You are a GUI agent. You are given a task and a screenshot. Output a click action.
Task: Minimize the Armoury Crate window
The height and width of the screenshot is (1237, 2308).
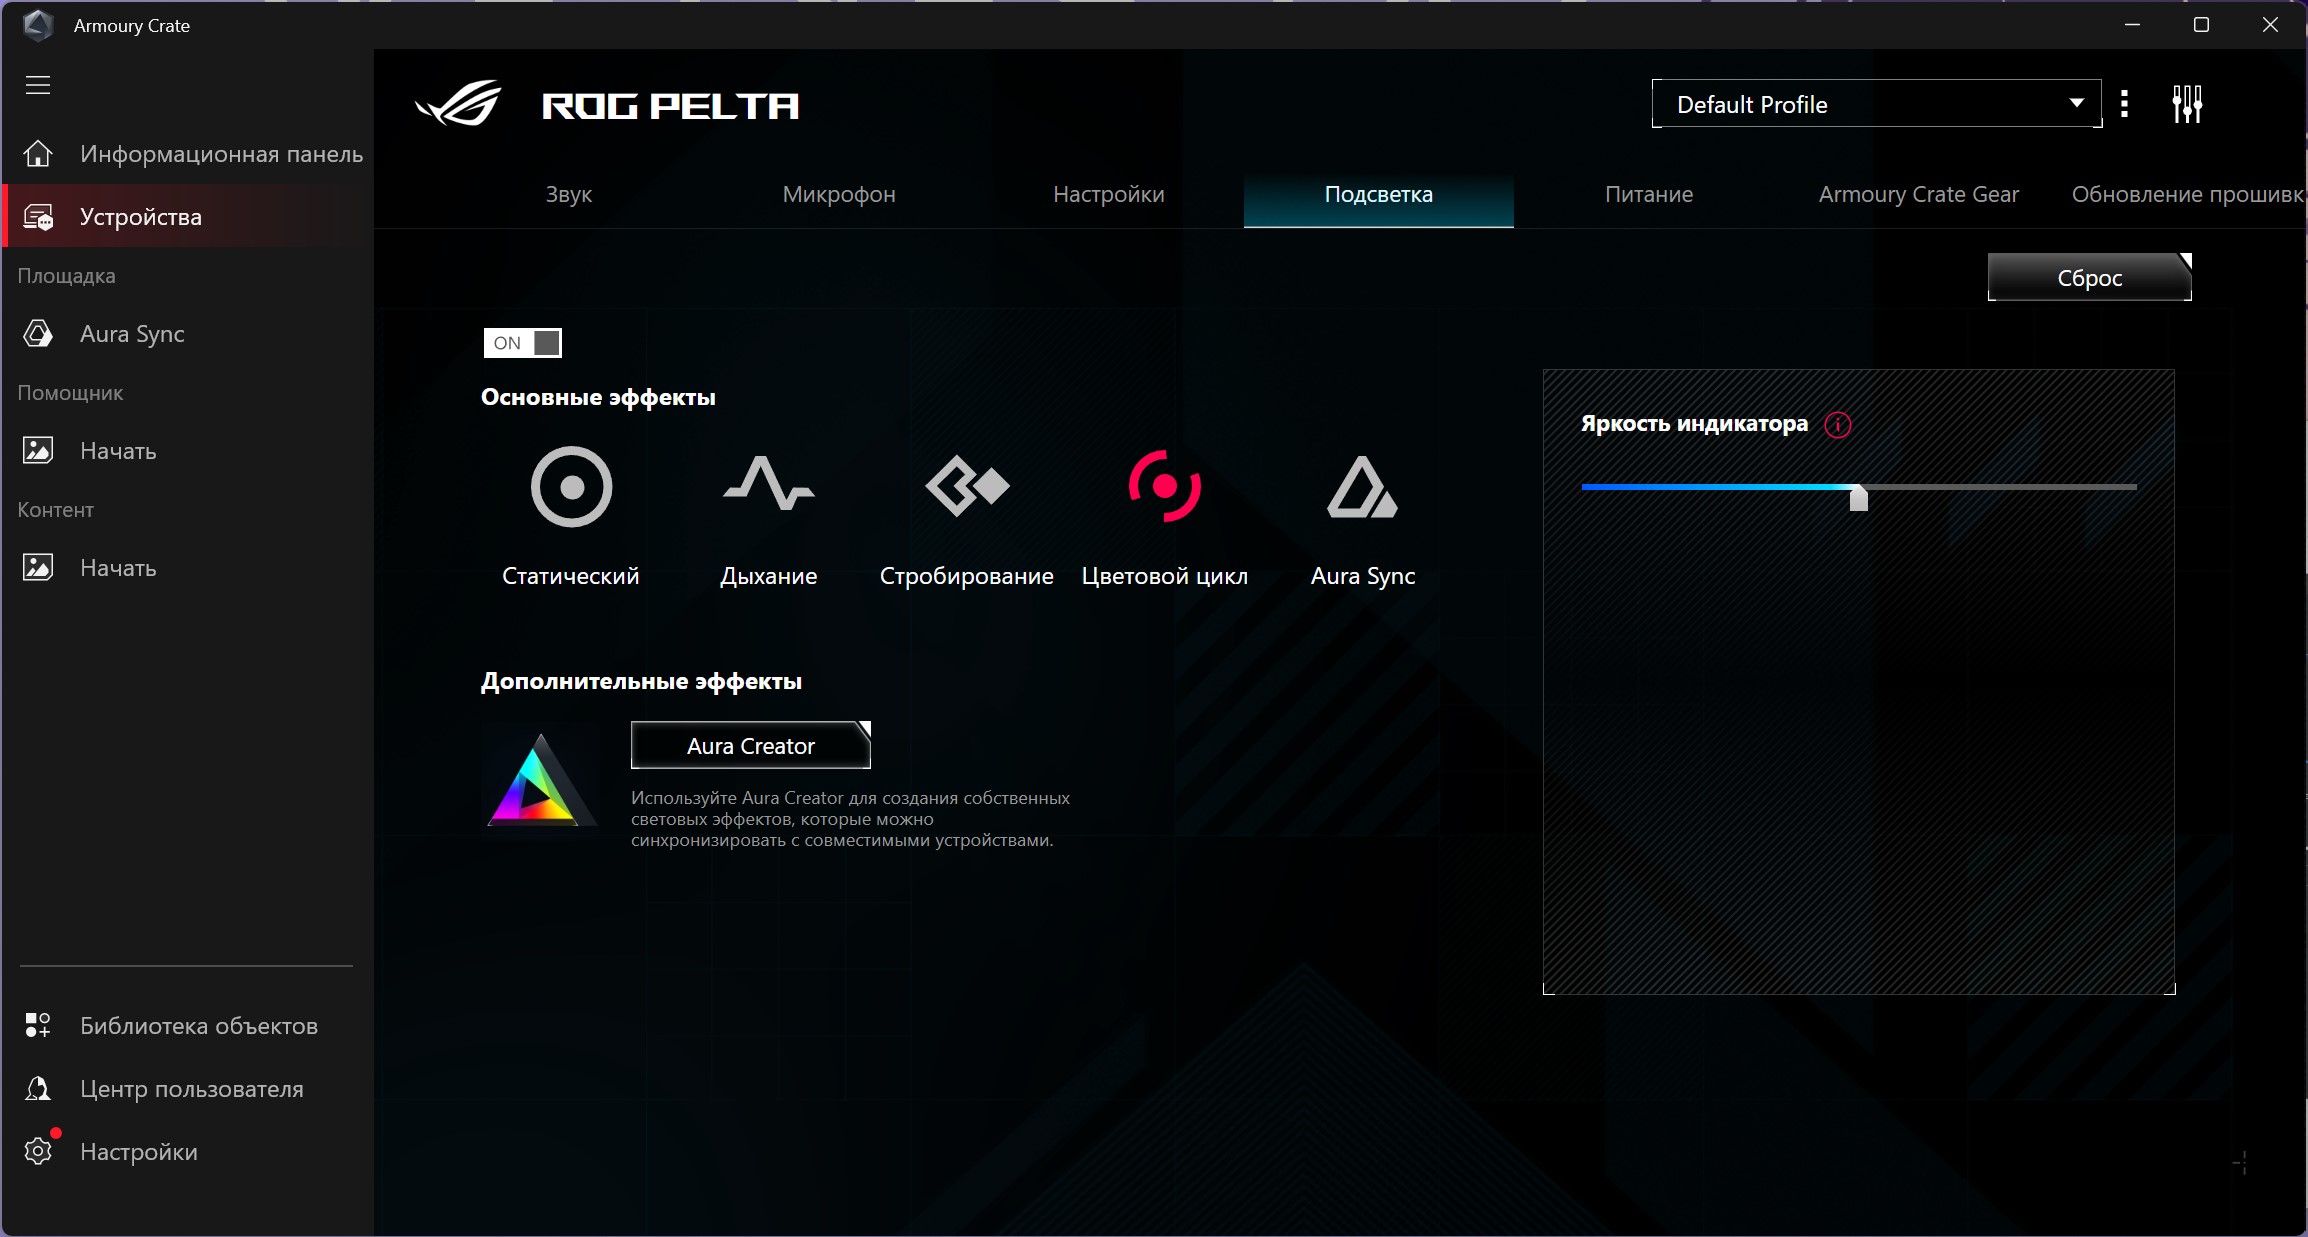point(2133,25)
